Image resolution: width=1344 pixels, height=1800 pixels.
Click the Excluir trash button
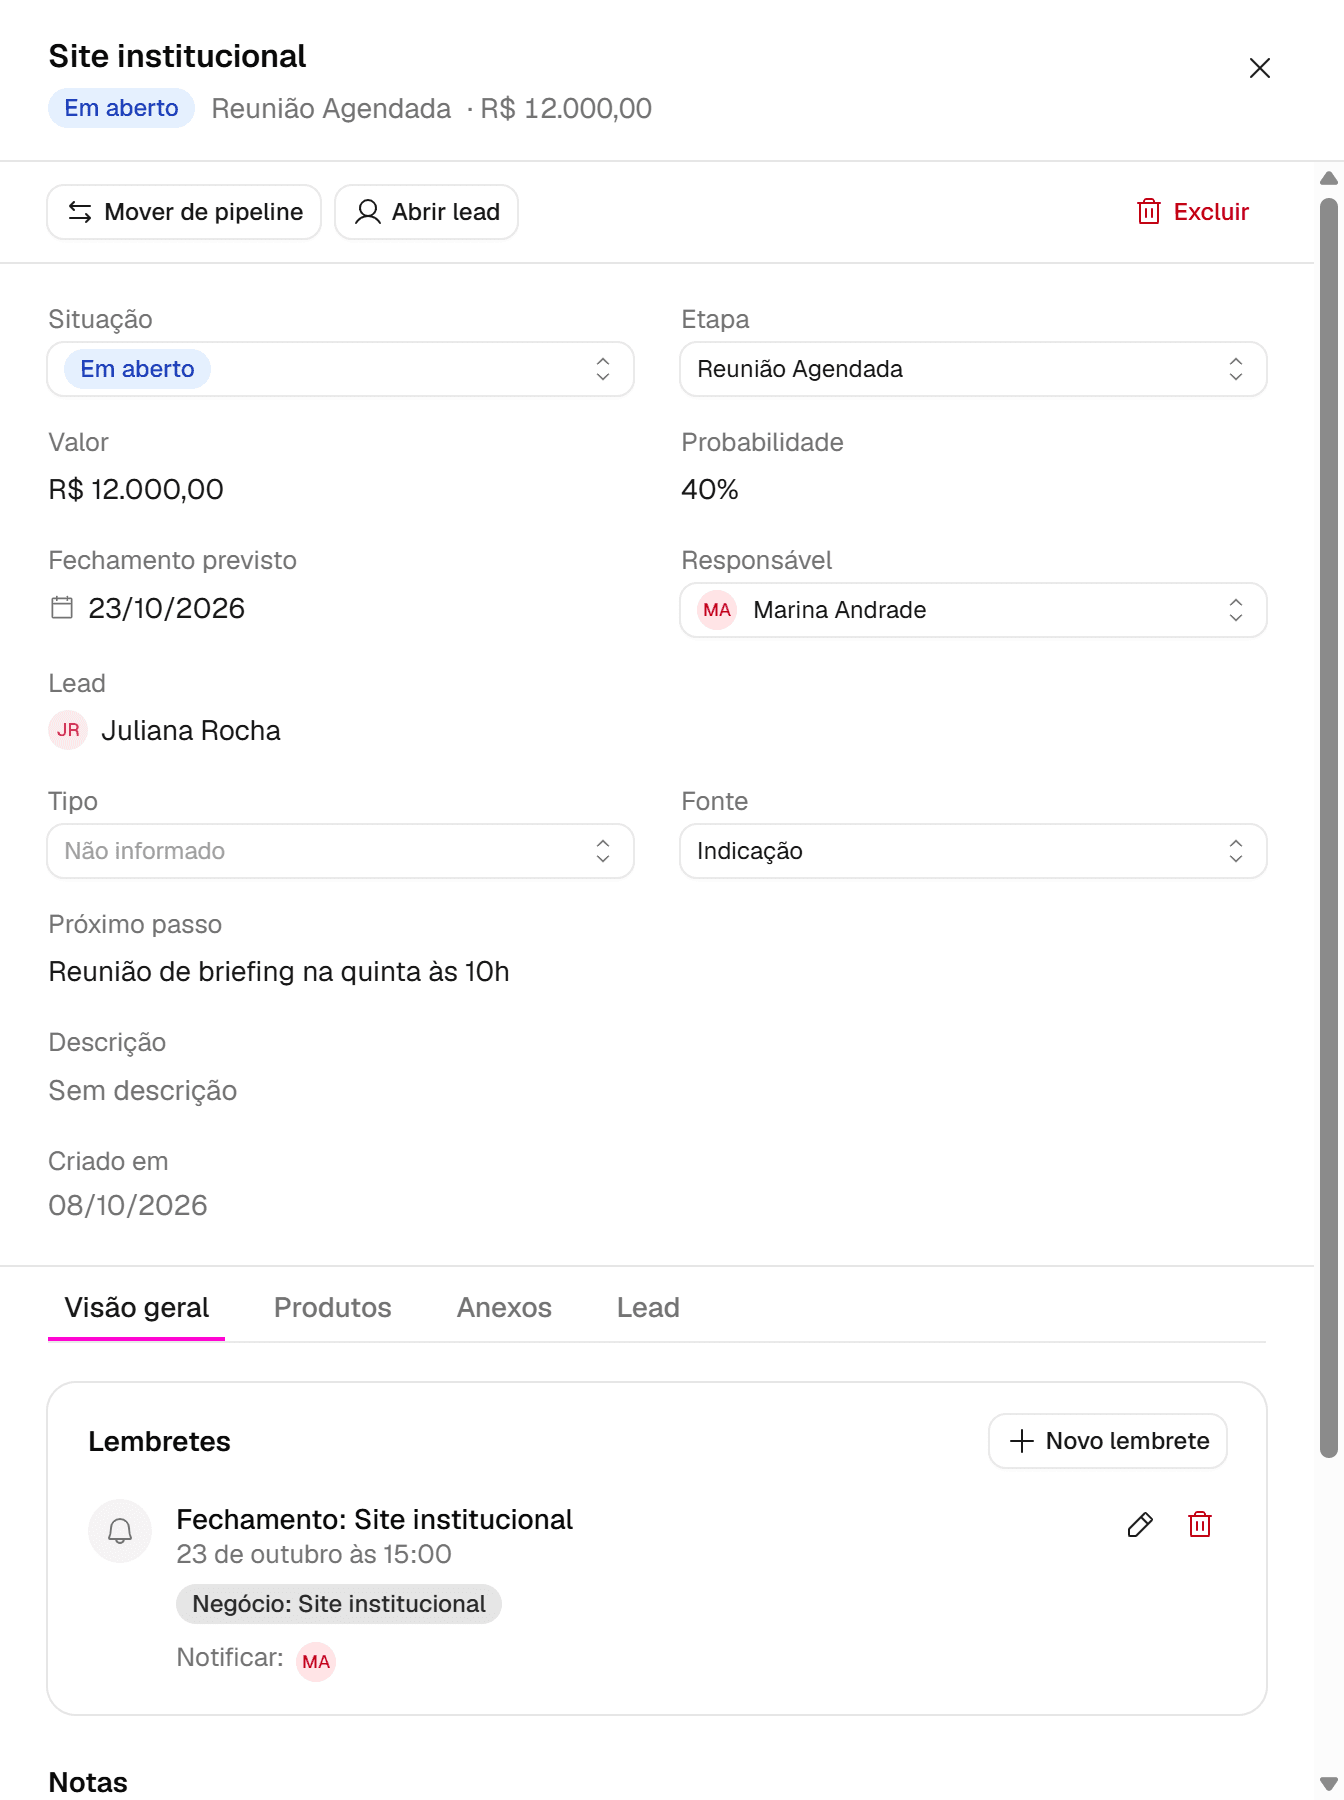pos(1193,212)
